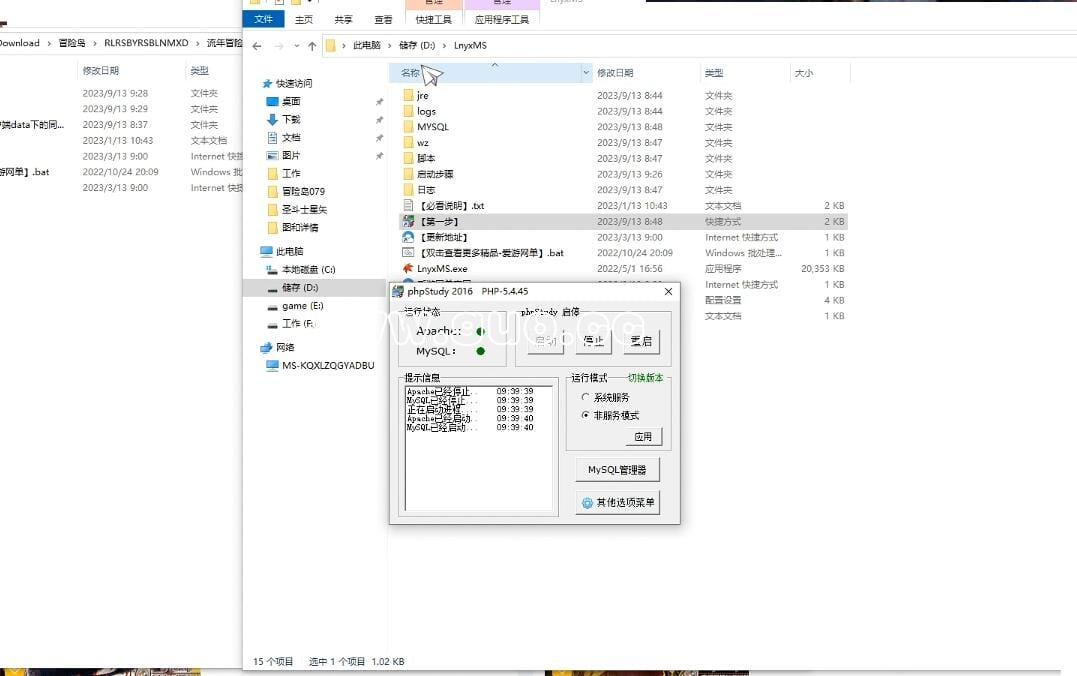Click LnyxMS in the address breadcrumb
The height and width of the screenshot is (676, 1077).
[x=470, y=45]
